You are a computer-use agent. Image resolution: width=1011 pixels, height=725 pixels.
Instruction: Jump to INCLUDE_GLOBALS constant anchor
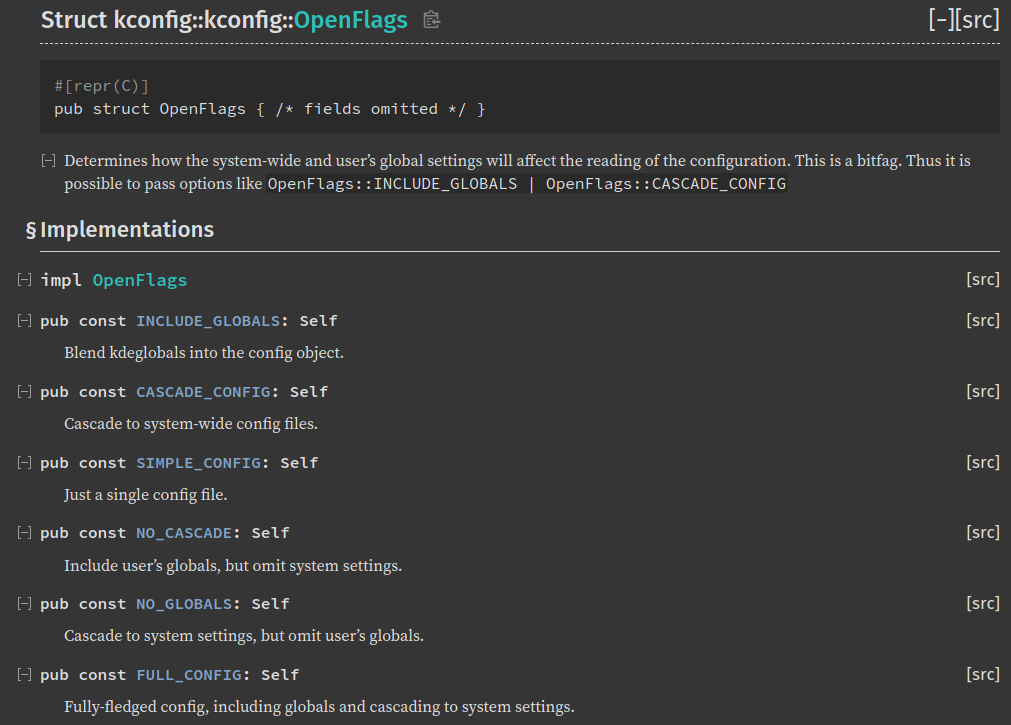[208, 321]
